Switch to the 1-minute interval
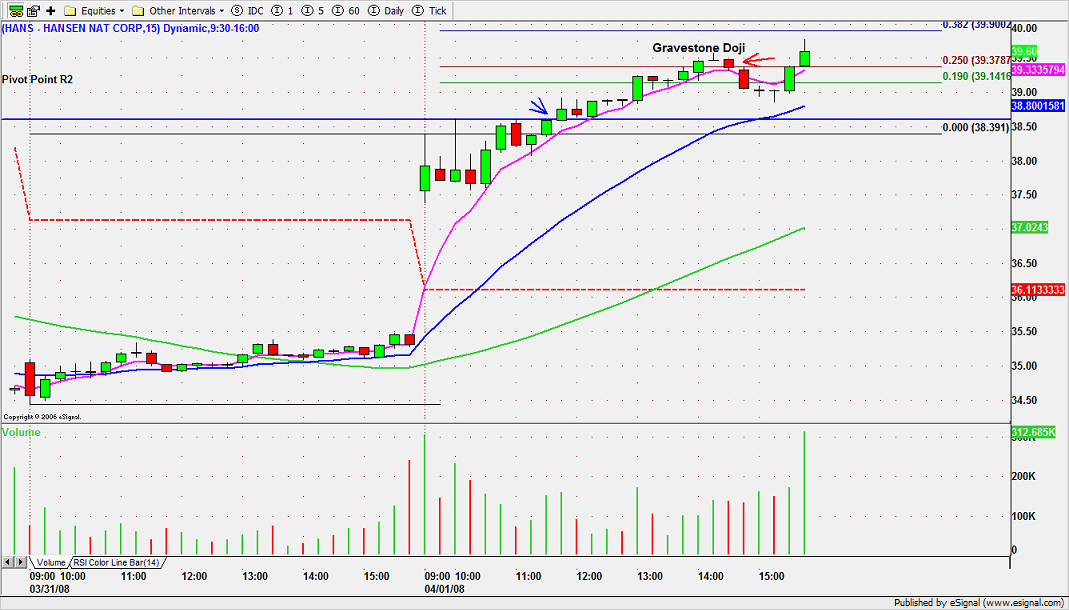This screenshot has height=610, width=1069. (x=282, y=11)
